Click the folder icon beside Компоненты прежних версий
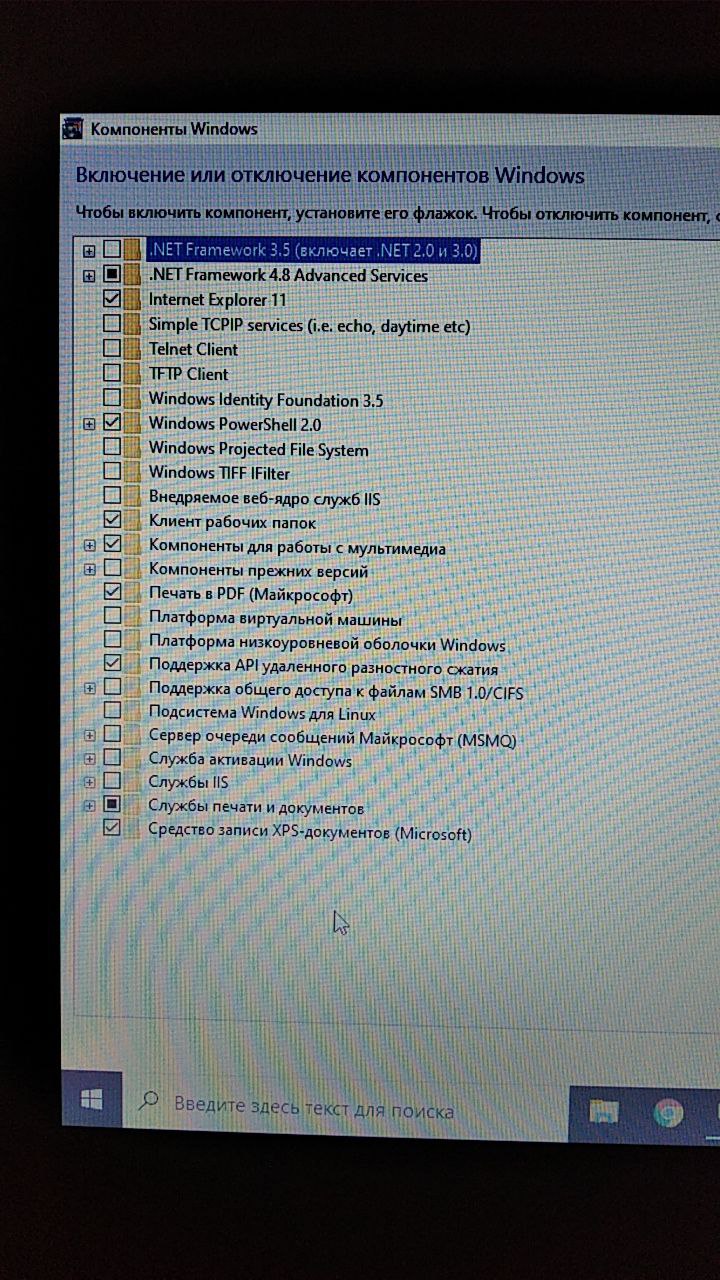 pyautogui.click(x=133, y=570)
